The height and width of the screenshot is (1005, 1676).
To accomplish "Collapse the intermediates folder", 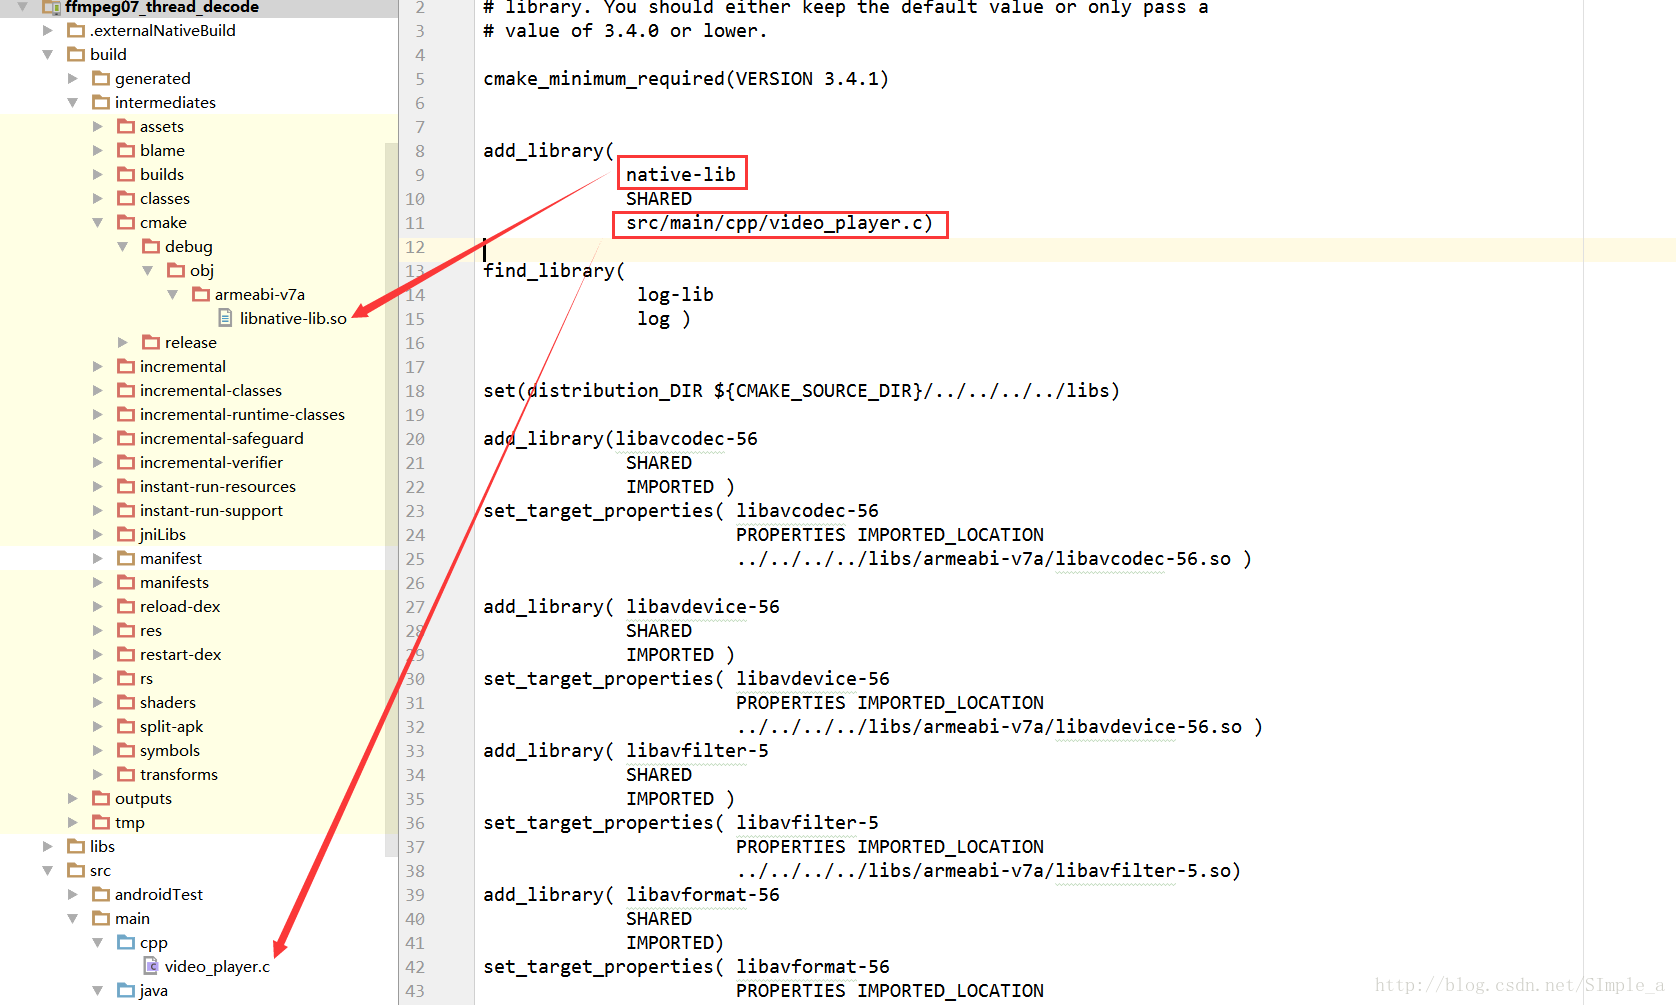I will click(x=73, y=102).
